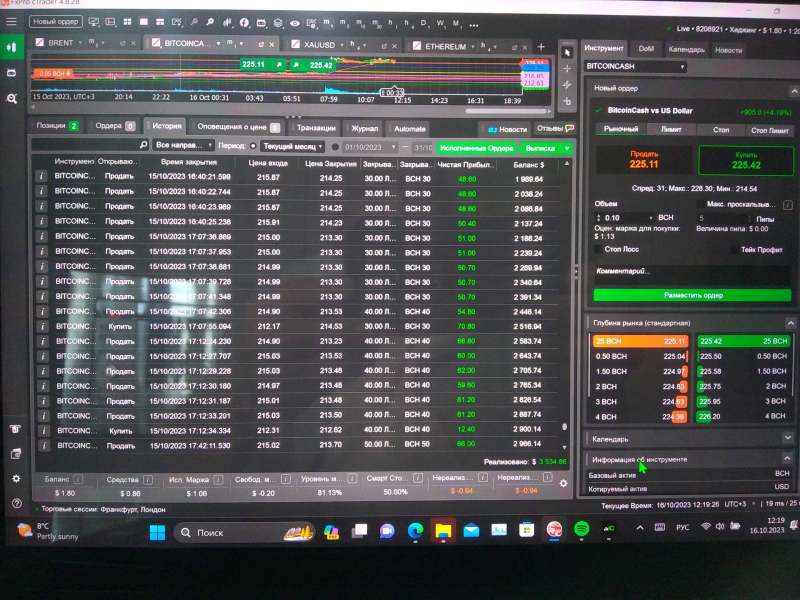
Task: Click Продать at 225.11
Action: point(643,160)
